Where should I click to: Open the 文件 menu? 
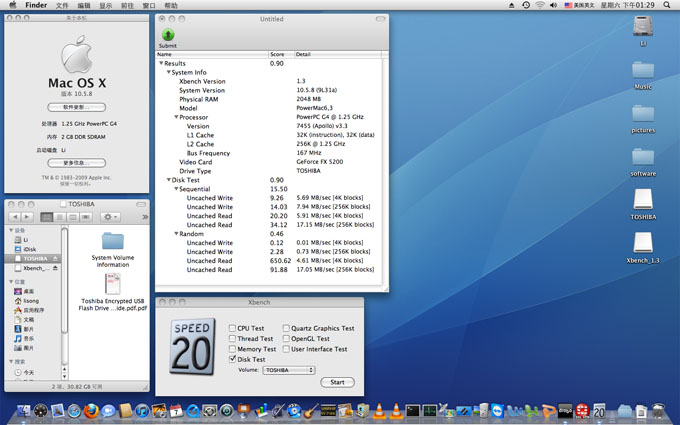62,5
